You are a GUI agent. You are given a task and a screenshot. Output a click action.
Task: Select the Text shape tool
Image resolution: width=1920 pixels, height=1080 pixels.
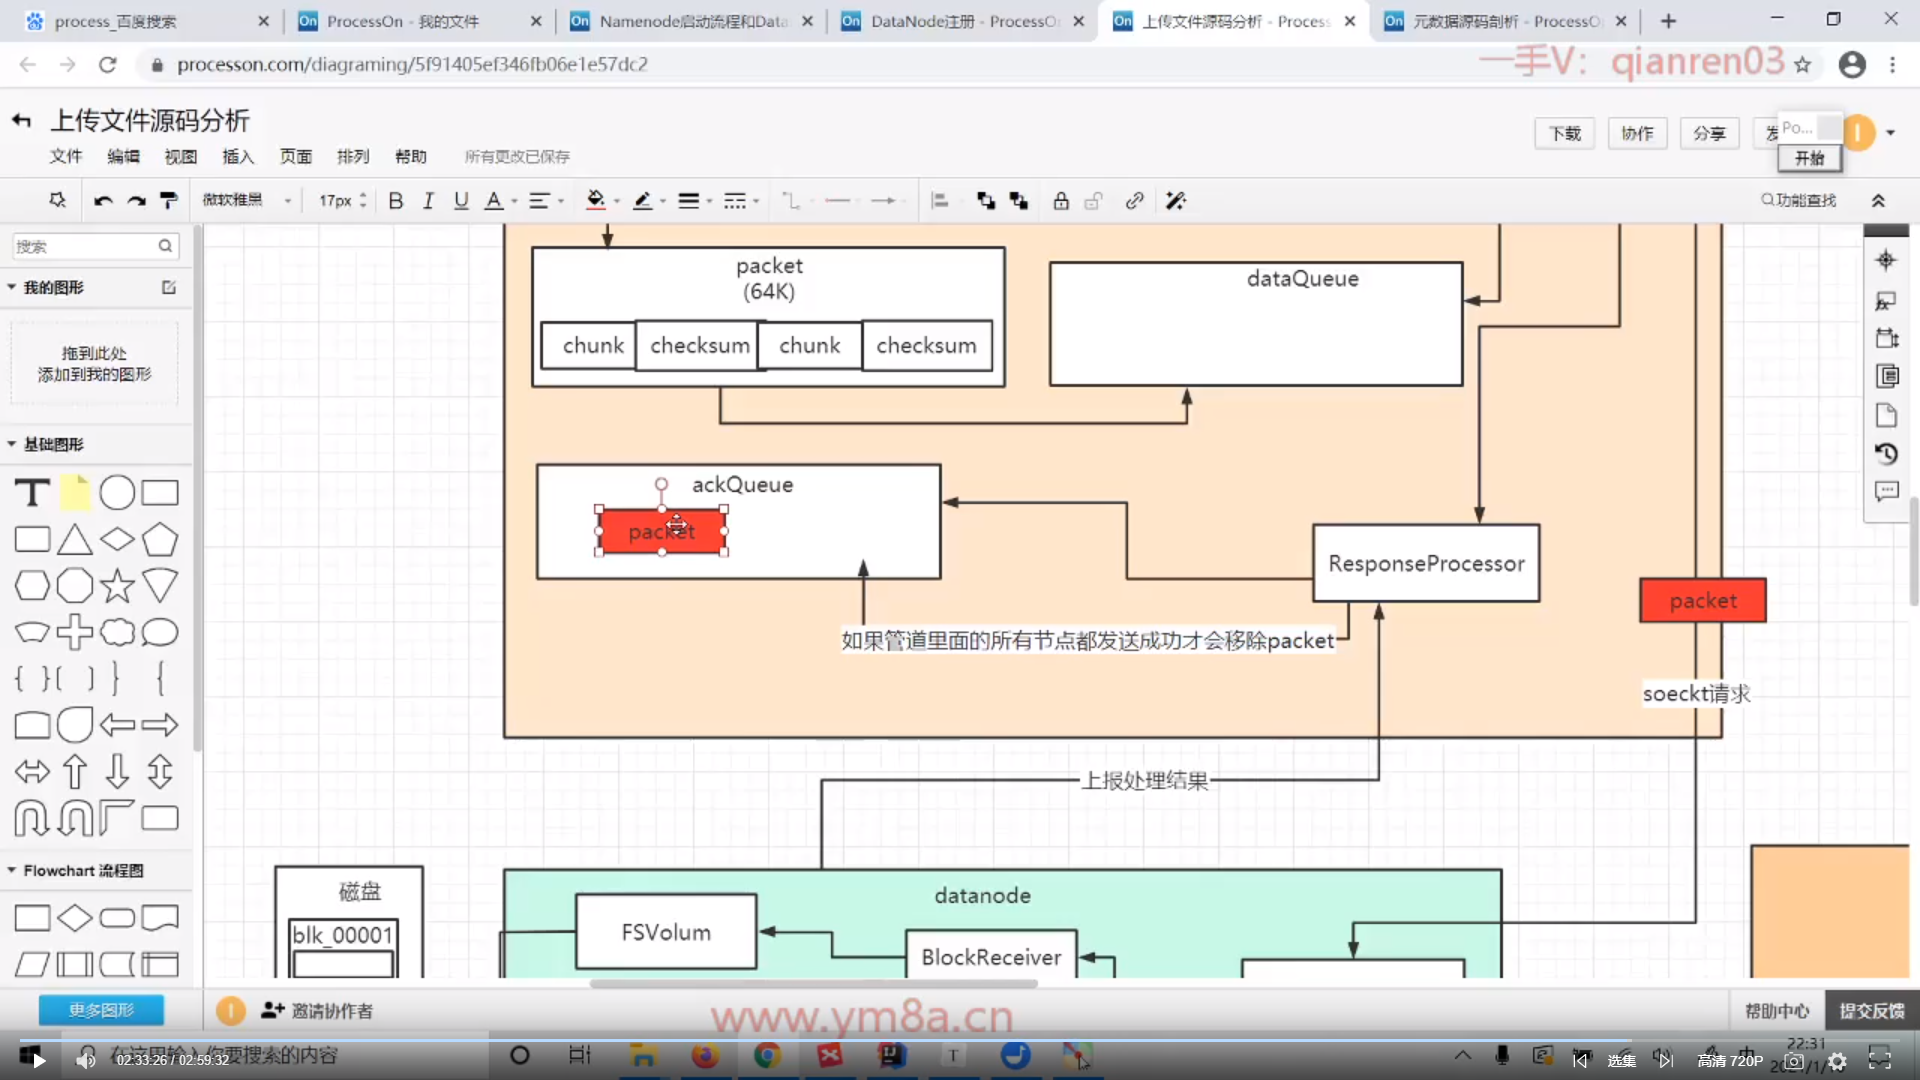click(32, 493)
